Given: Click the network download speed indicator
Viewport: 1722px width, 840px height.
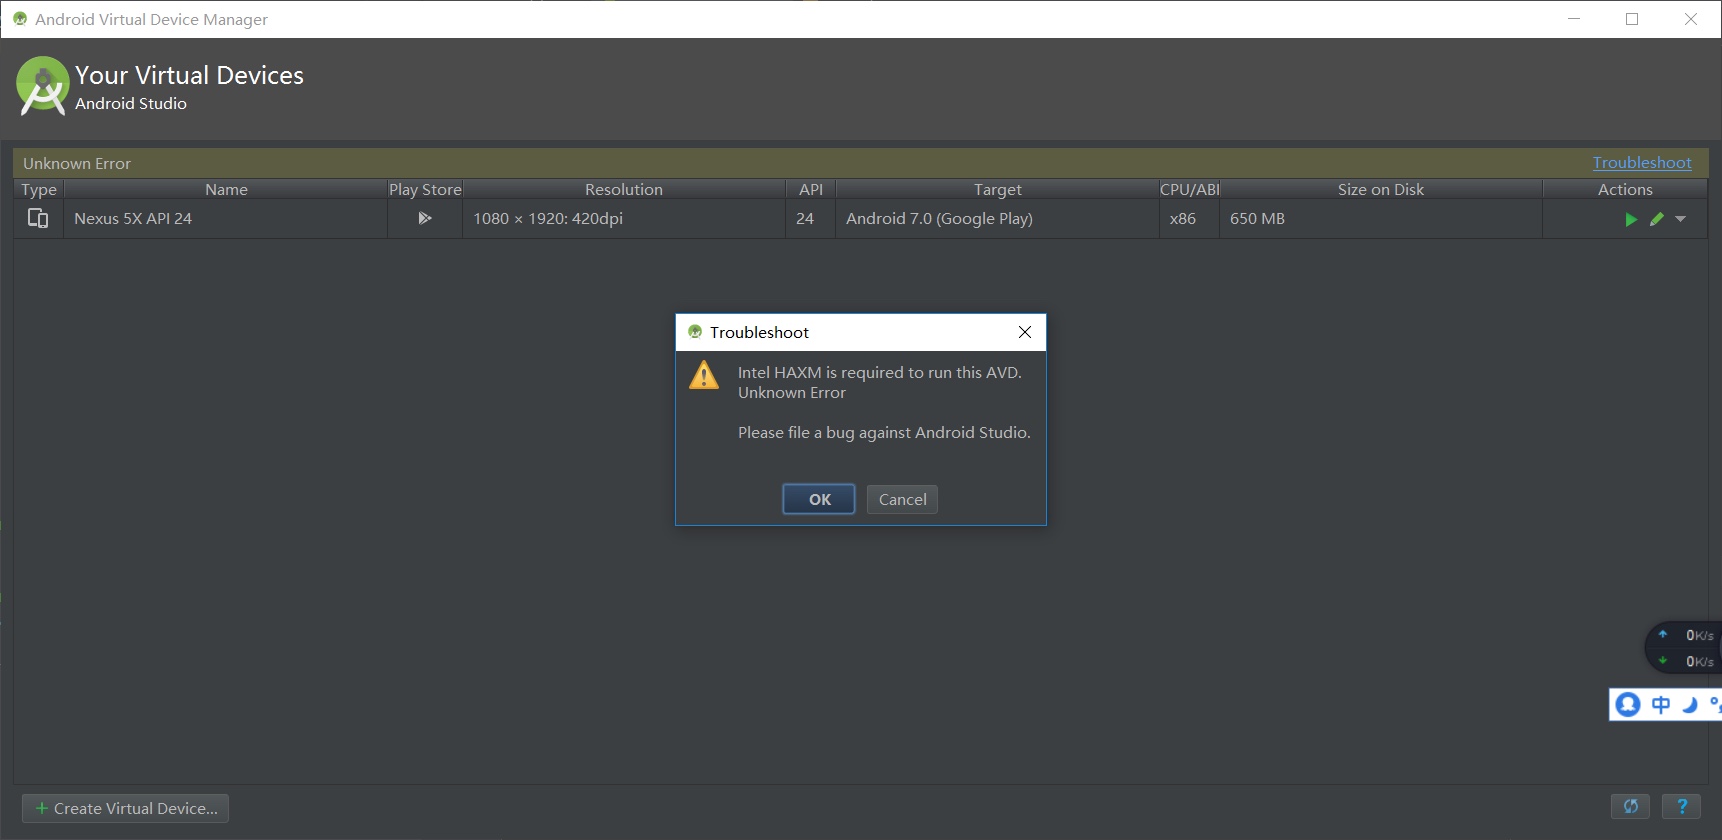Looking at the screenshot, I should click(x=1688, y=661).
